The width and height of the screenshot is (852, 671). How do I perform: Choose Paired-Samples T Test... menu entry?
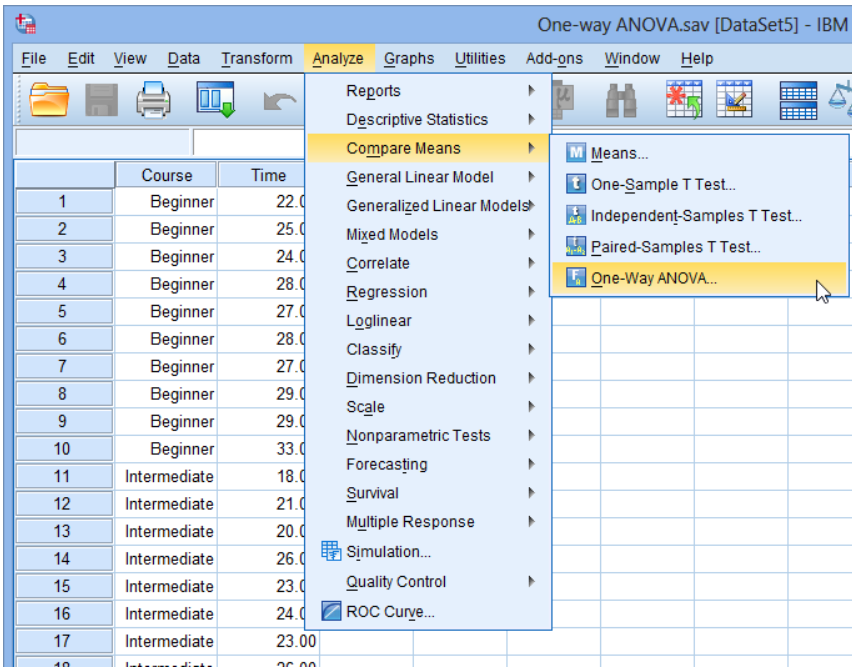coord(699,247)
